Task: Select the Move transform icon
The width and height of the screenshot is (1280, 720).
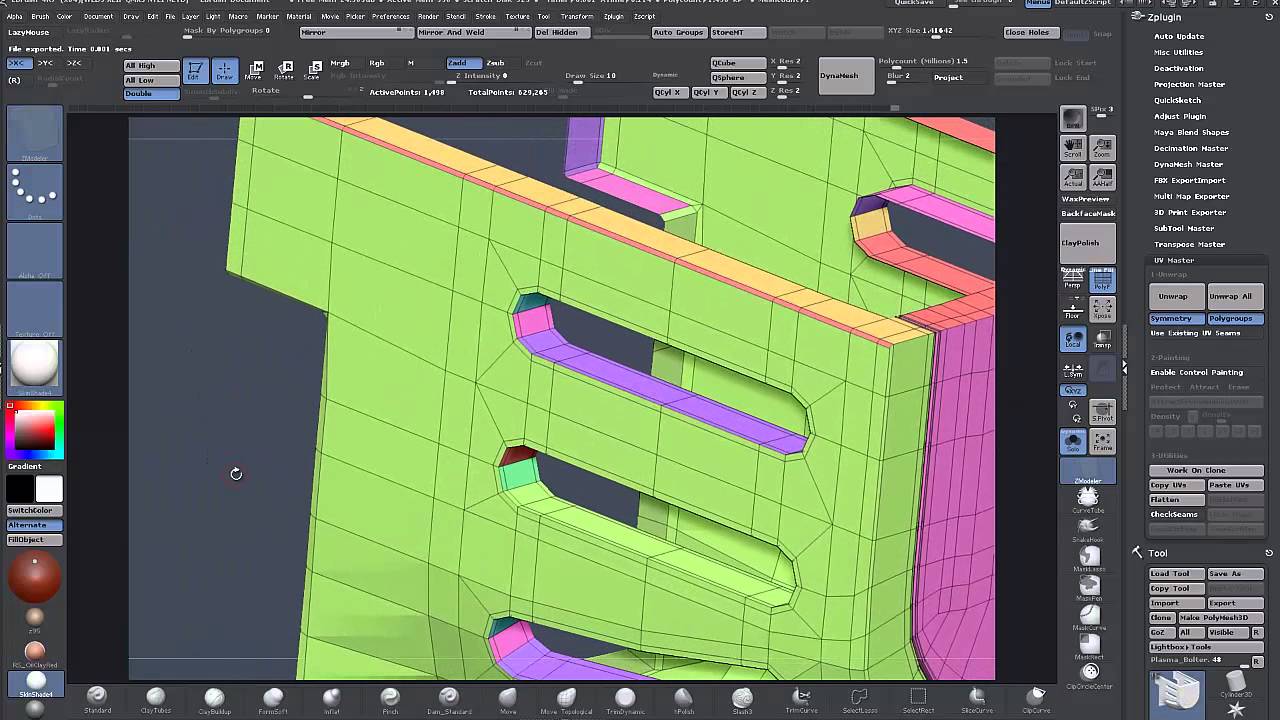Action: [x=255, y=70]
